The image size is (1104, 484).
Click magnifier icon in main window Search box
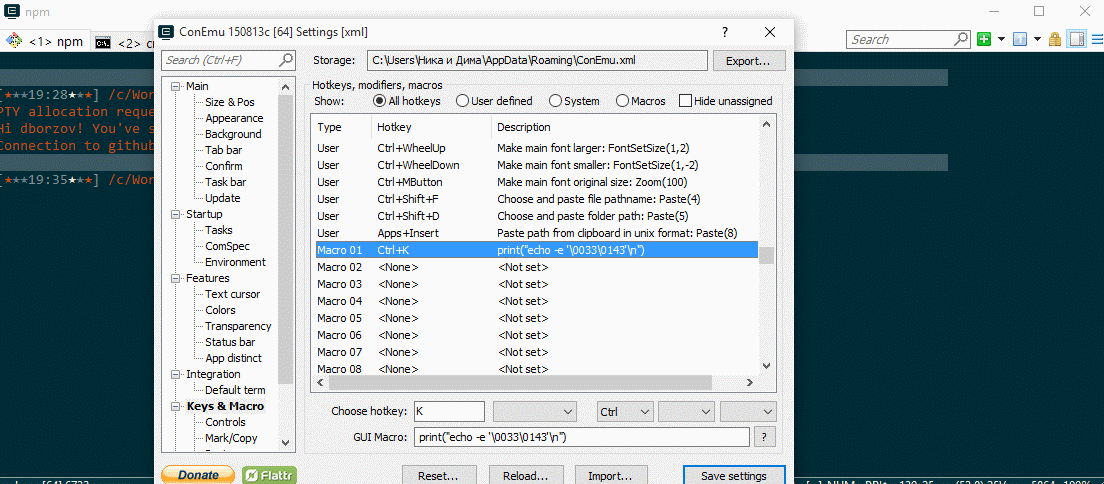pos(962,39)
